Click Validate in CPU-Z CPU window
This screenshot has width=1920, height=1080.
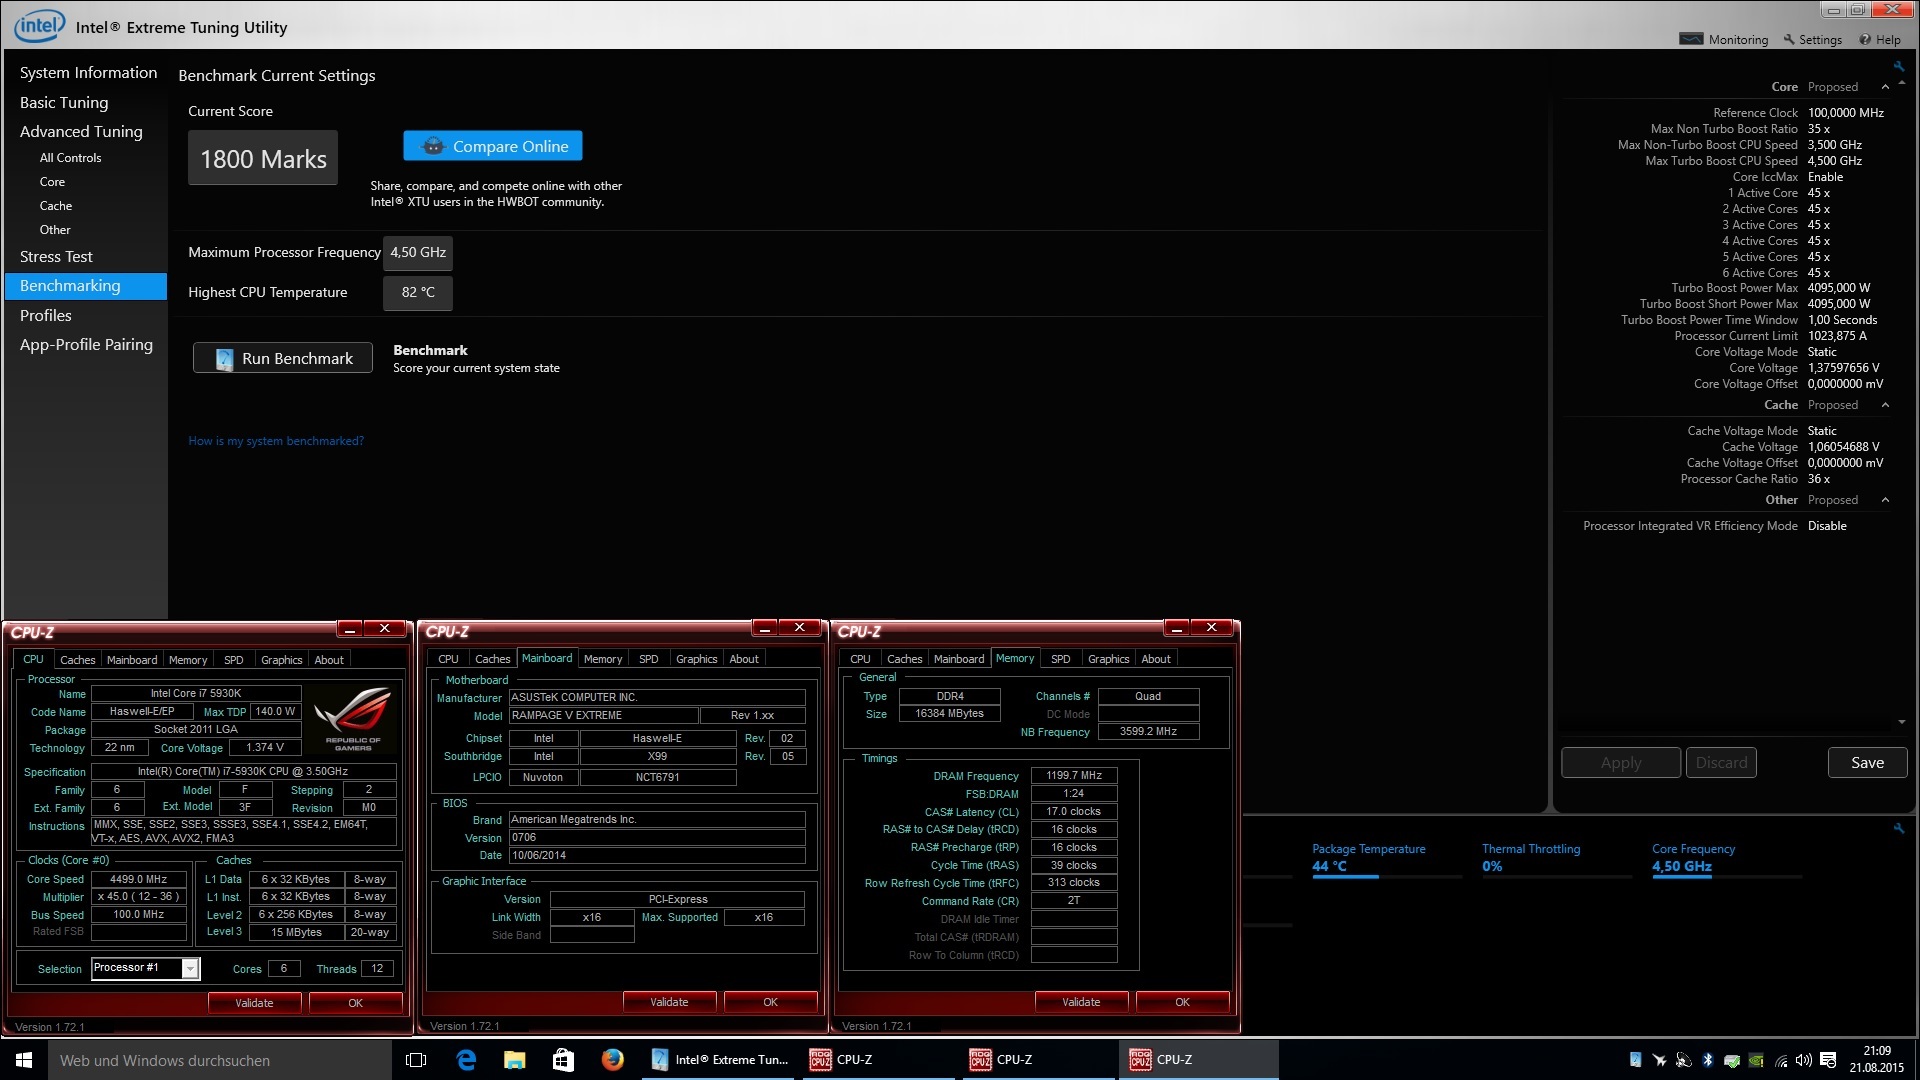(x=254, y=1003)
